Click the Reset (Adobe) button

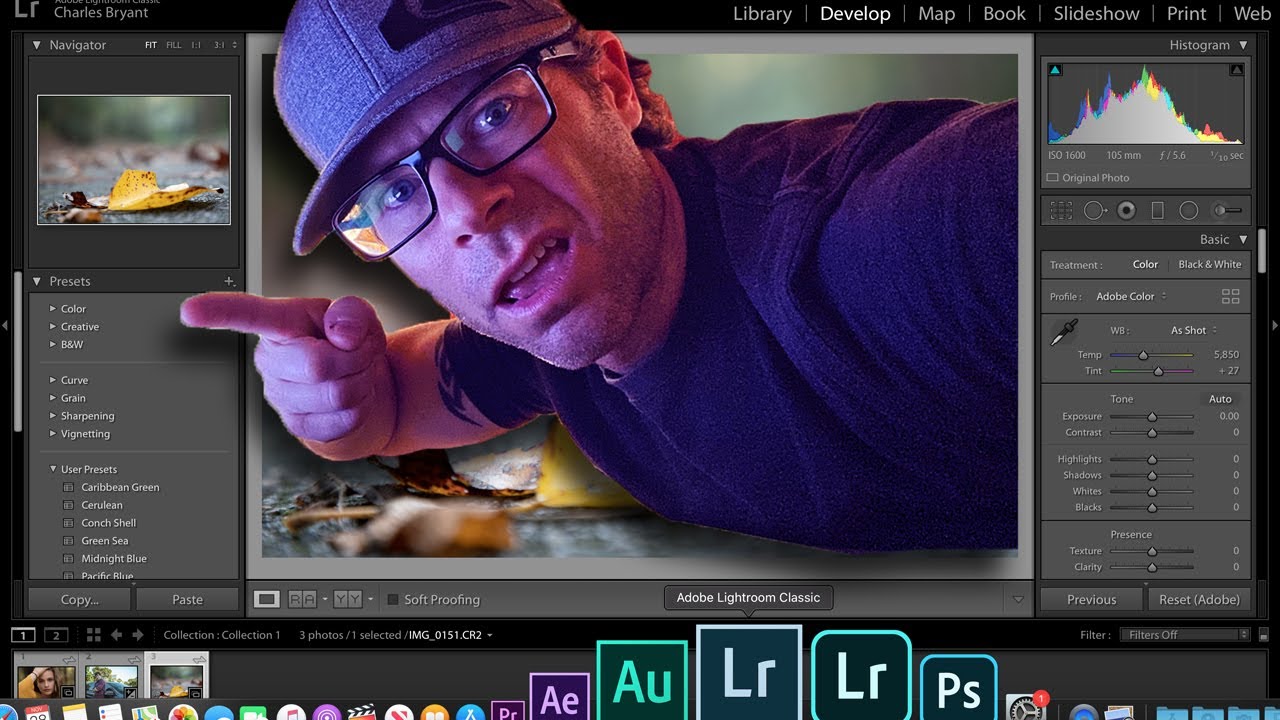[1199, 600]
